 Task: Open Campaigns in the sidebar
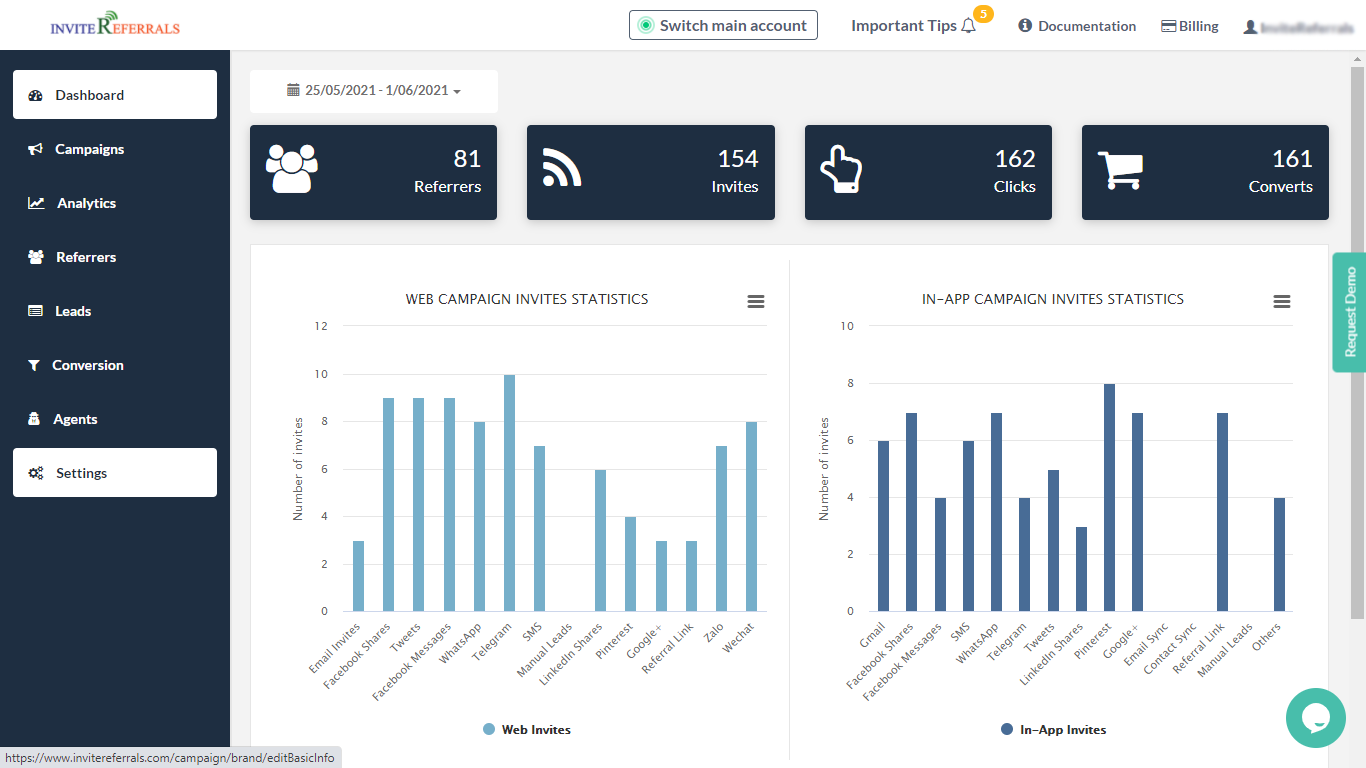tap(89, 149)
